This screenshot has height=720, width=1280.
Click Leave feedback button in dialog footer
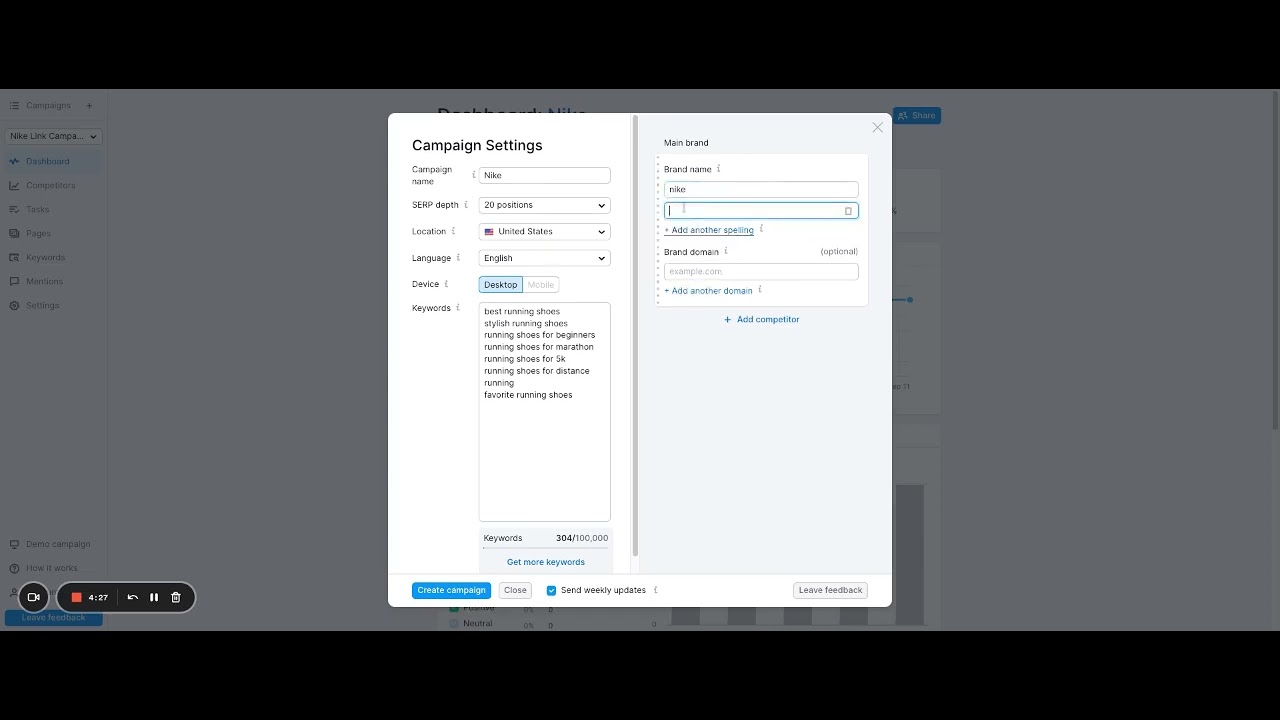pyautogui.click(x=830, y=590)
